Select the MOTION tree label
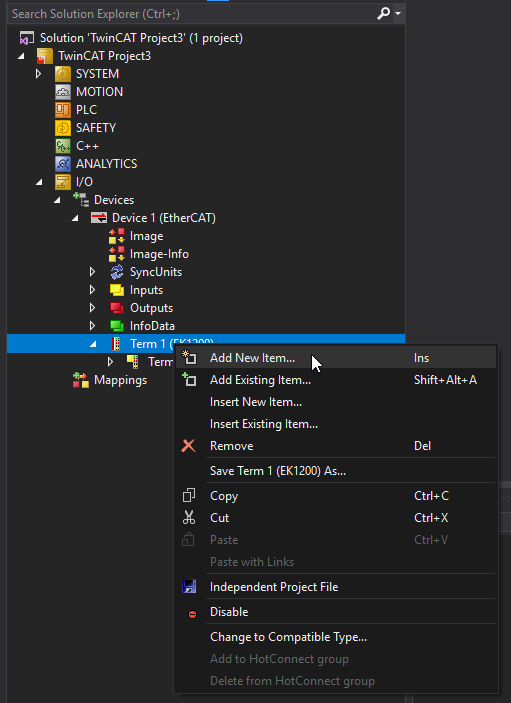The image size is (511, 703). tap(99, 92)
